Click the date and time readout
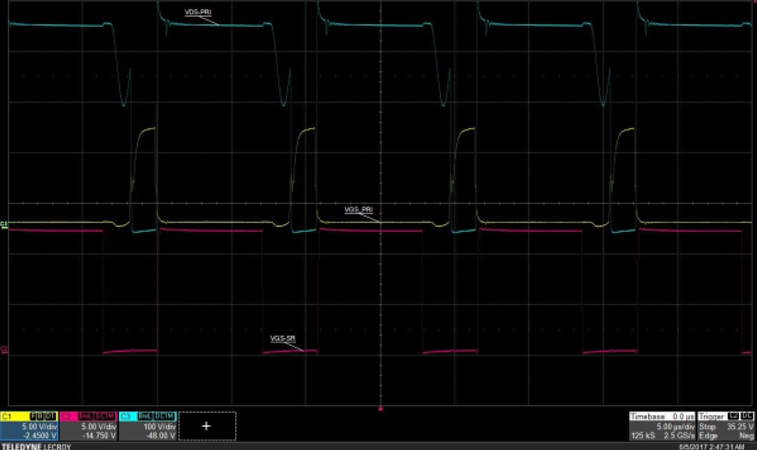Screen dimensions: 757x450 coord(712,447)
